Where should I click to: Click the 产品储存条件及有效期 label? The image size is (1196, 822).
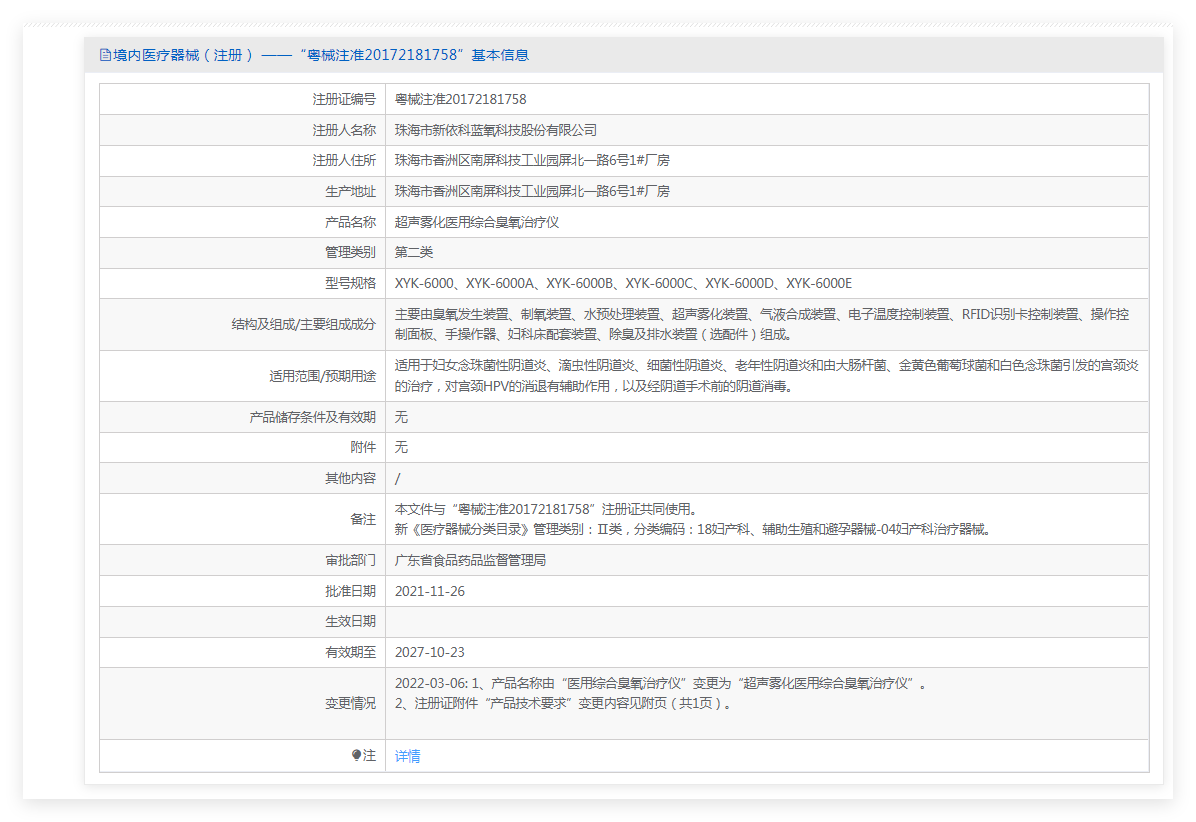pyautogui.click(x=313, y=417)
